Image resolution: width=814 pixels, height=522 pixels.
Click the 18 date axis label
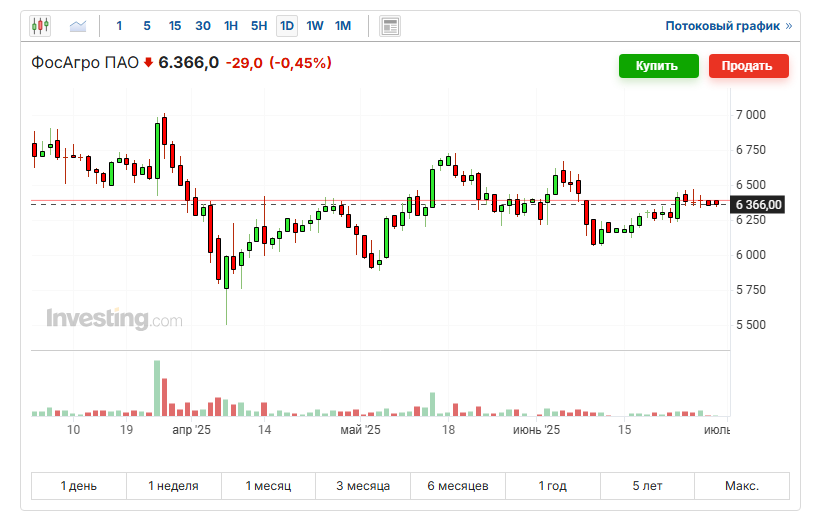point(449,430)
